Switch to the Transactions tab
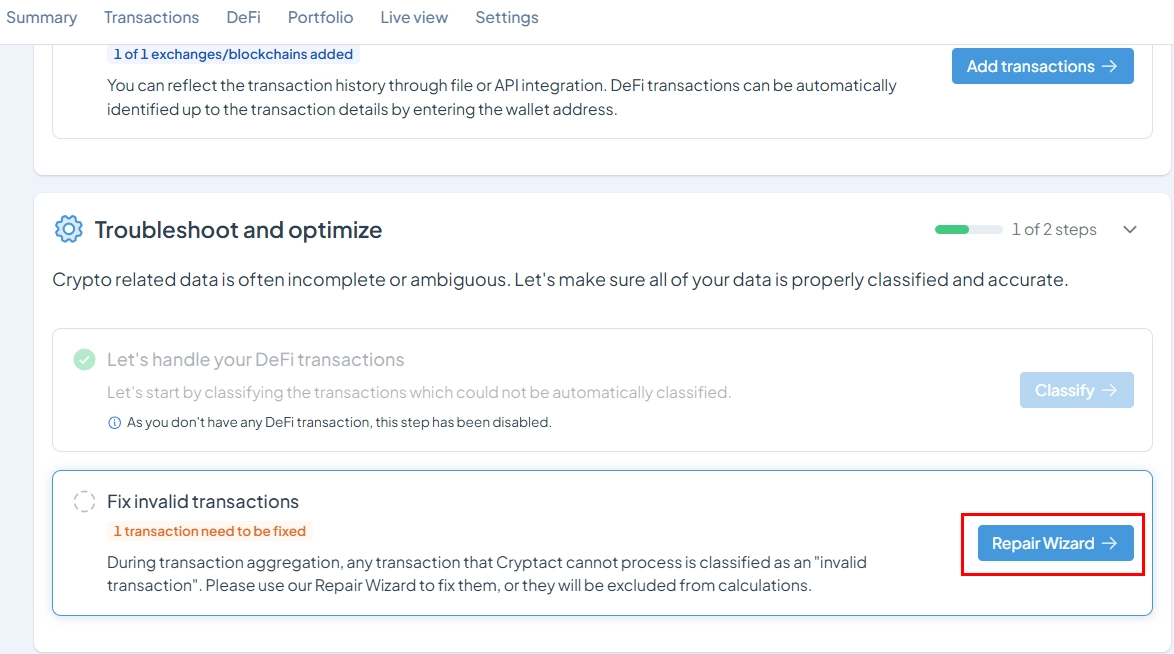 [x=151, y=17]
